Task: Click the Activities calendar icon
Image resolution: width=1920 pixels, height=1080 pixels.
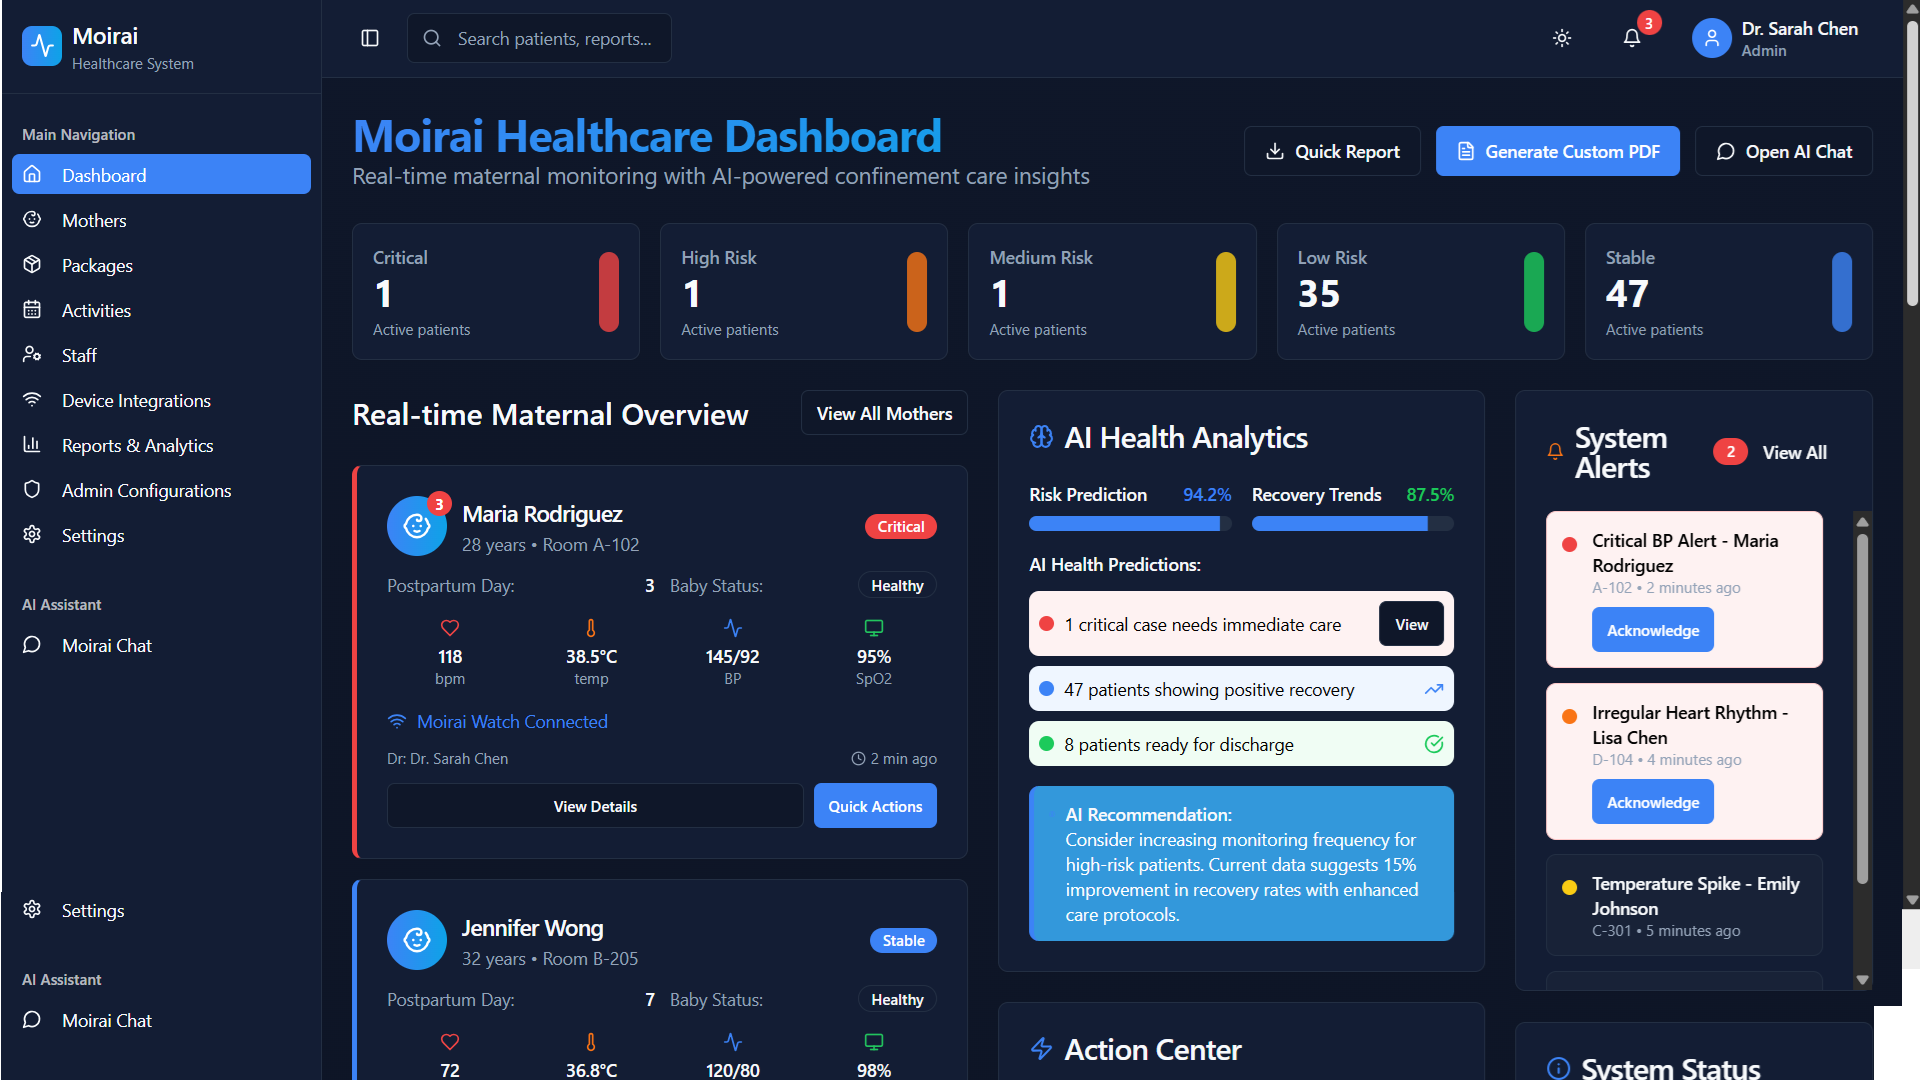Action: [x=33, y=310]
